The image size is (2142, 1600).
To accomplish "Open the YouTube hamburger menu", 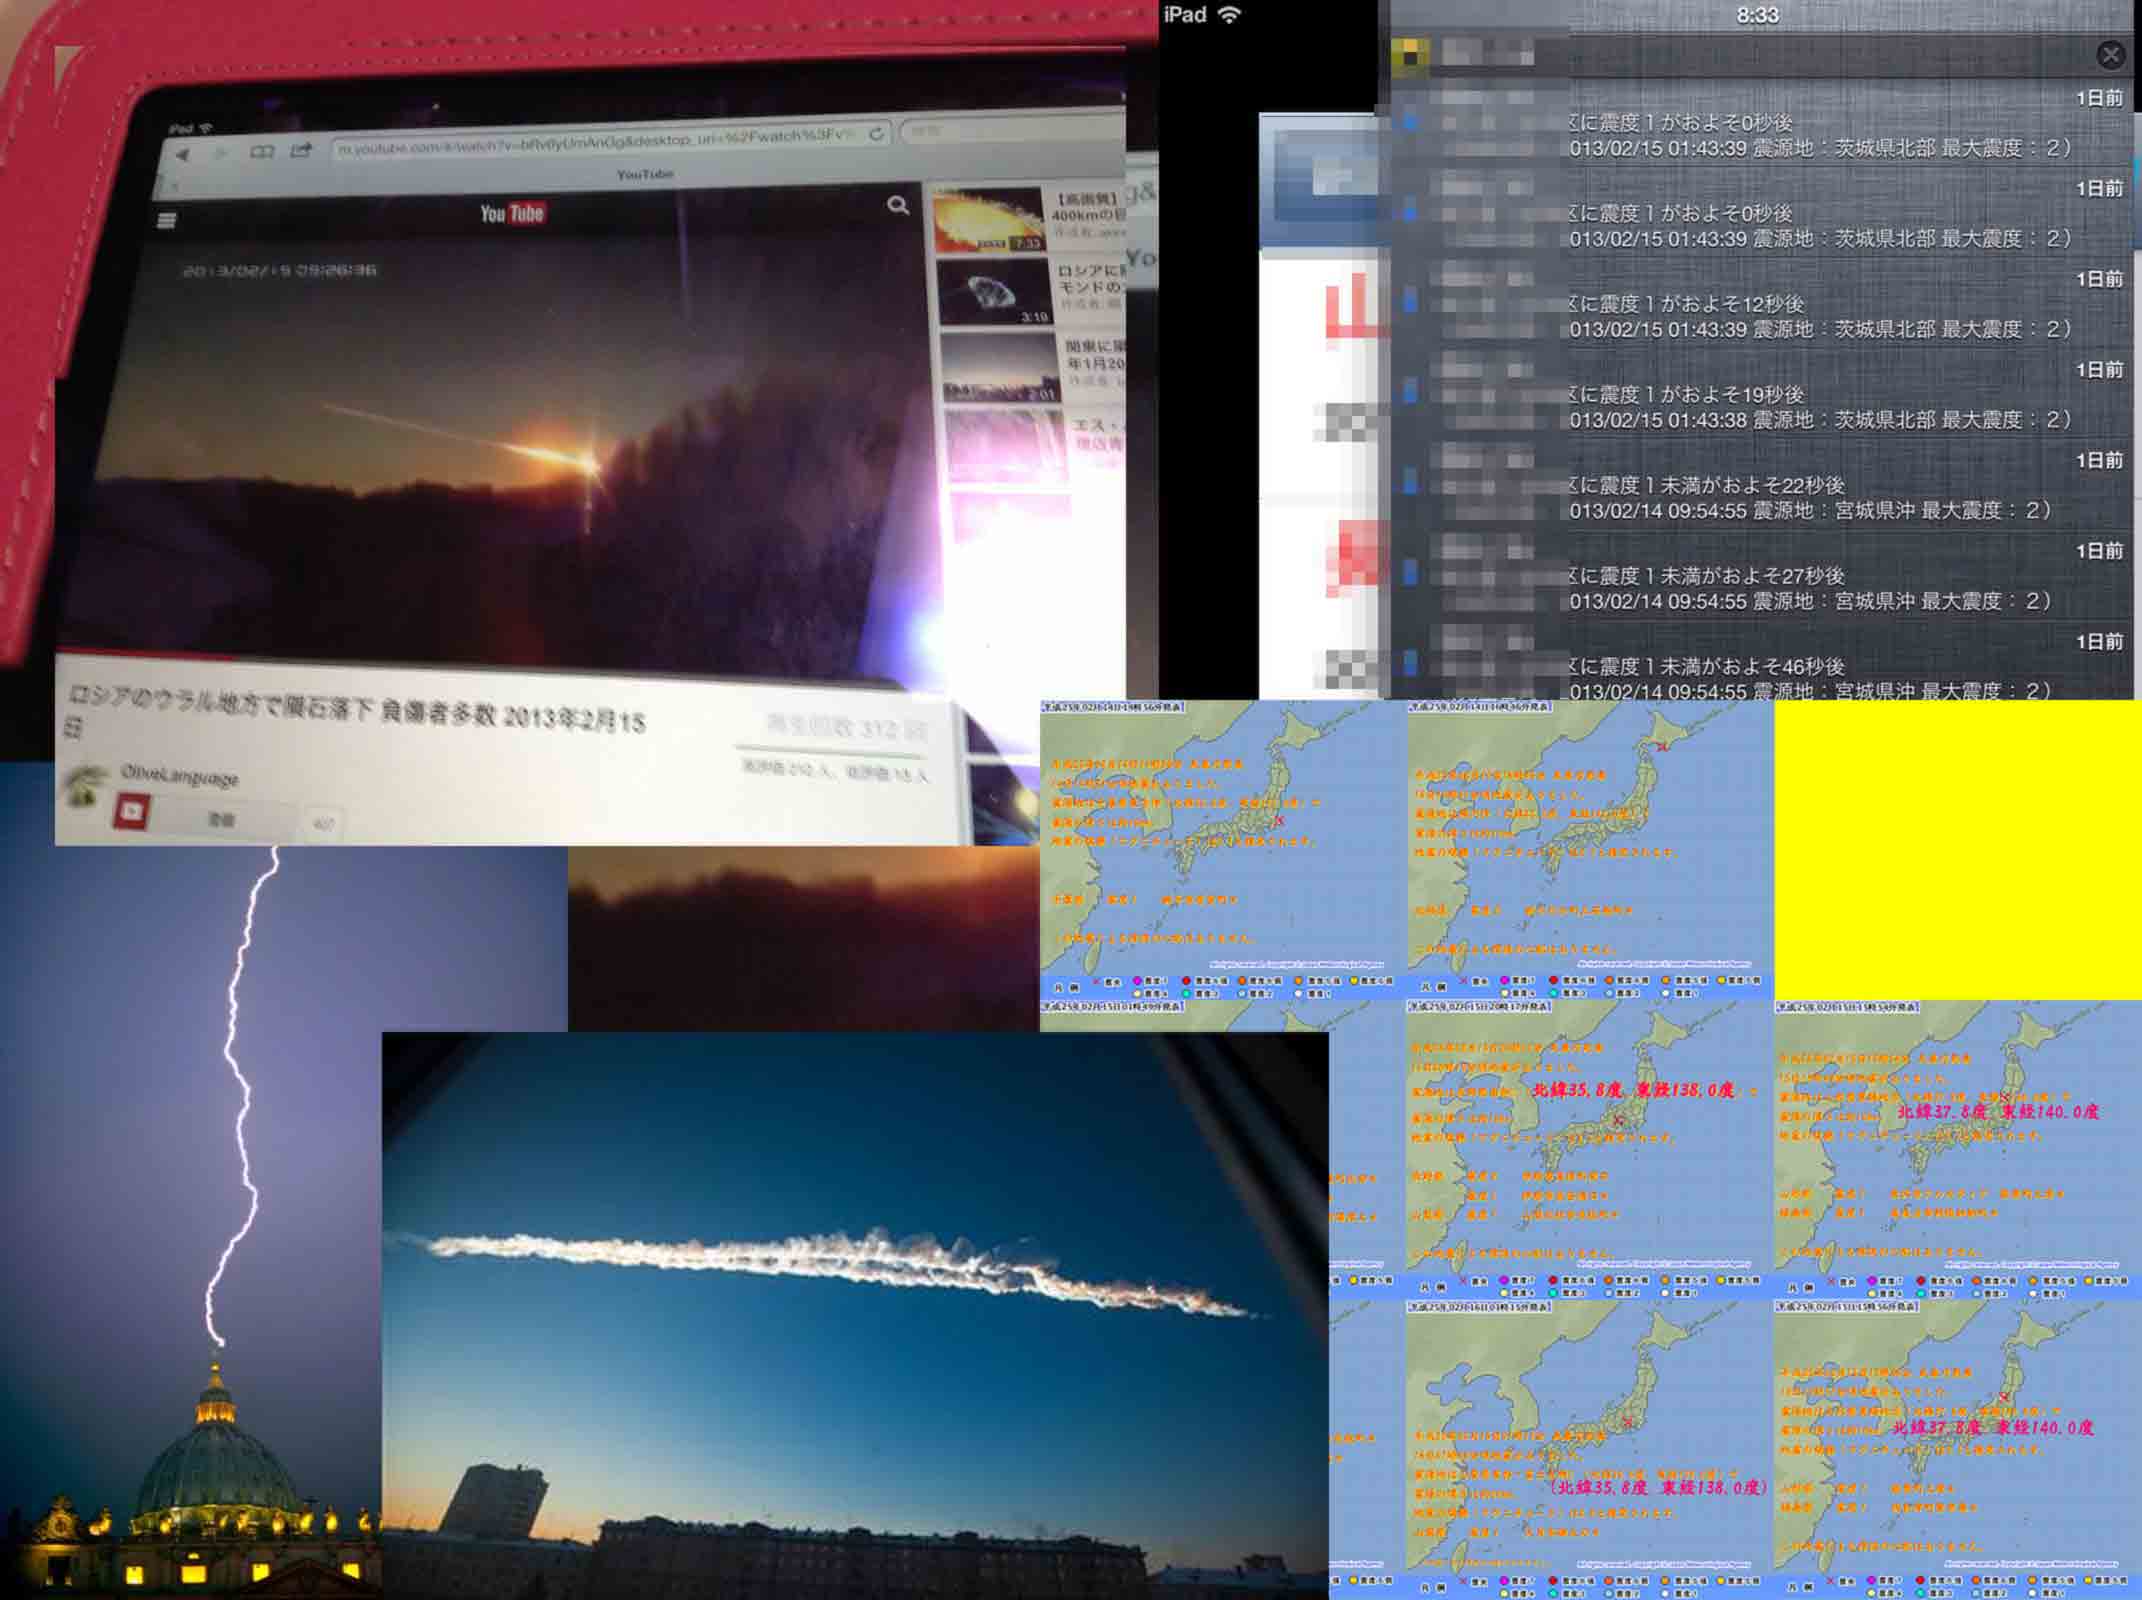I will [167, 220].
